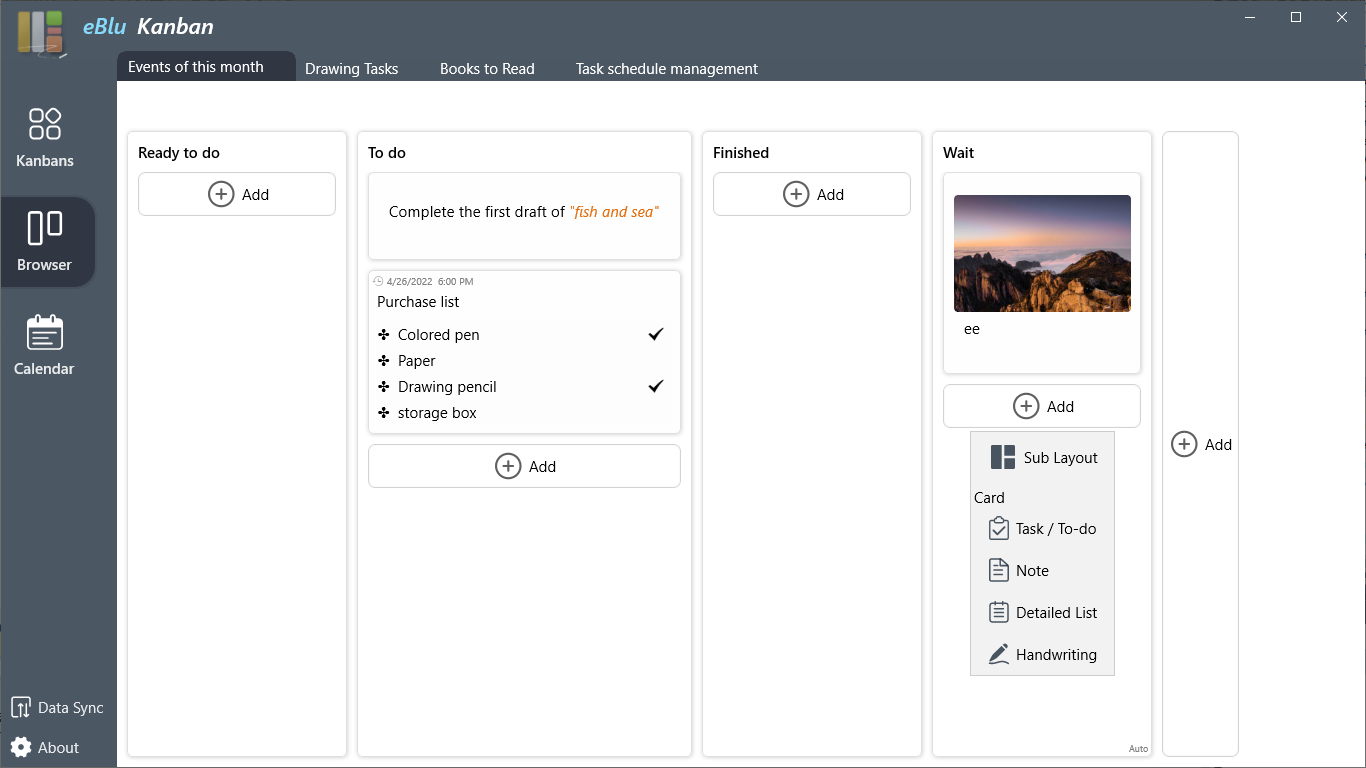1366x768 pixels.
Task: Click the mountain sunset image thumbnail
Action: pos(1042,253)
